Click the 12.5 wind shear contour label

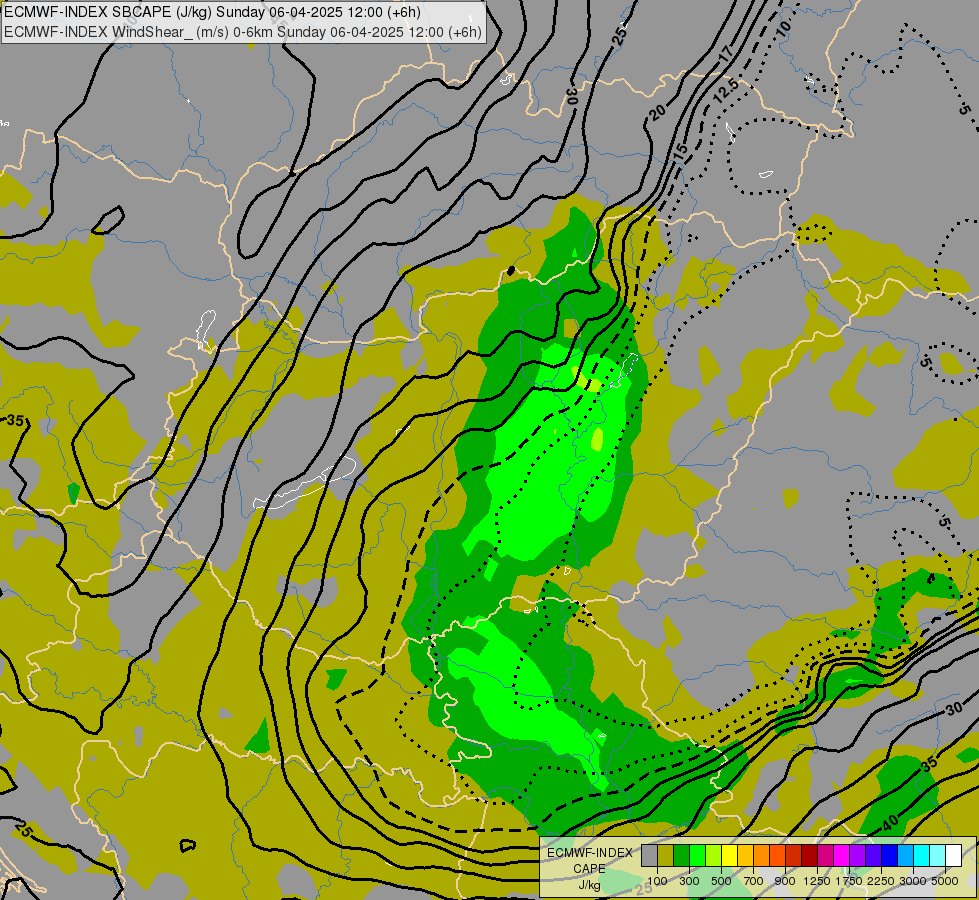pos(726,92)
